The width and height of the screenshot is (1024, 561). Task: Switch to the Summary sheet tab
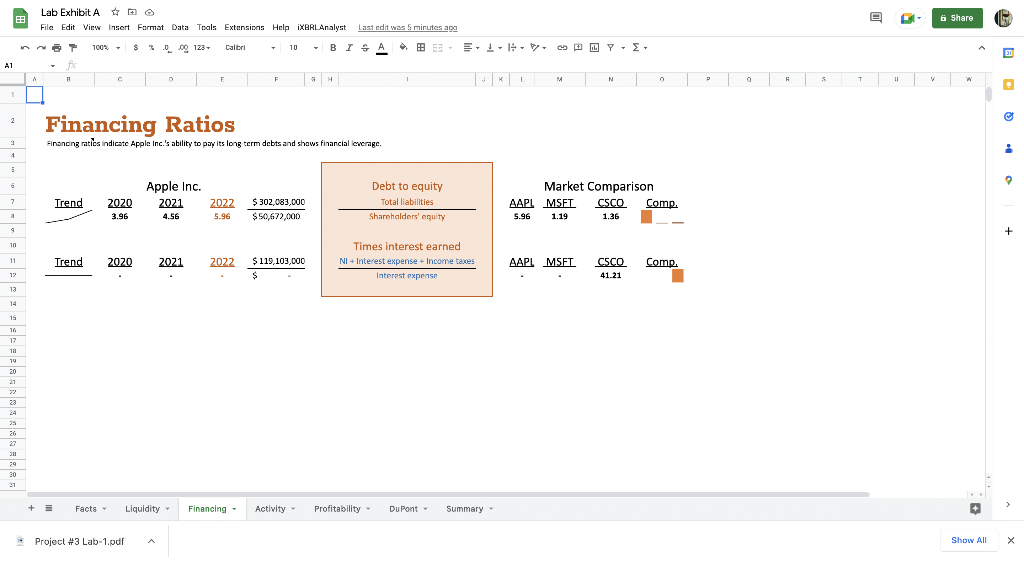pos(470,509)
